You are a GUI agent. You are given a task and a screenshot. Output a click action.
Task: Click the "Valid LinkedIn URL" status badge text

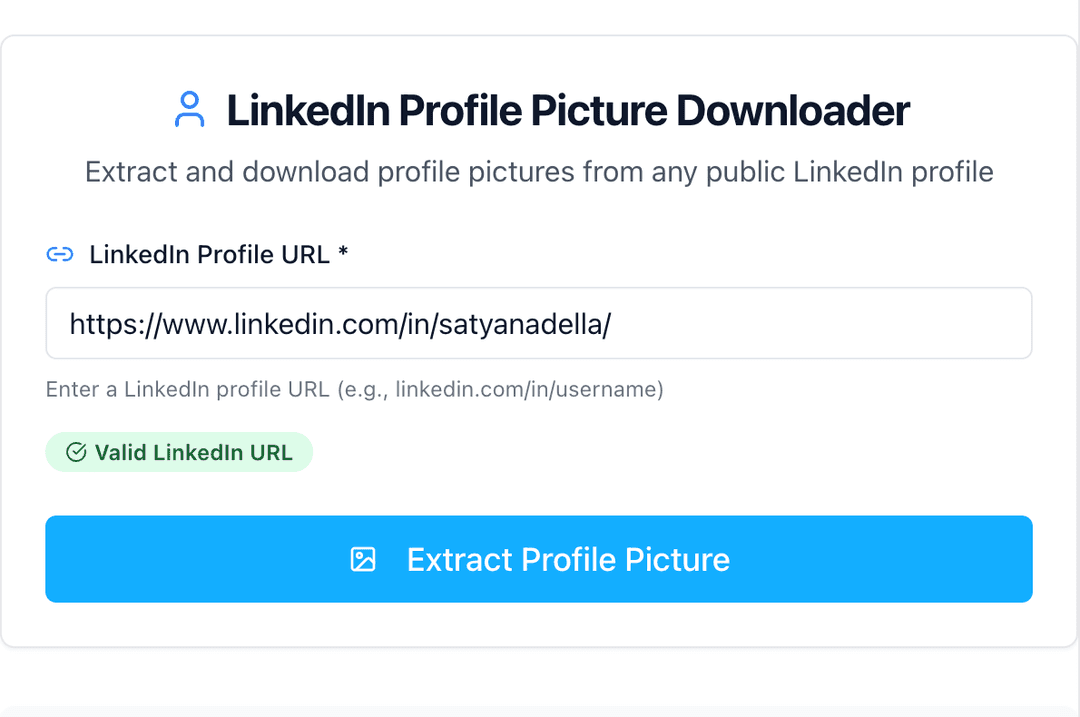point(193,453)
